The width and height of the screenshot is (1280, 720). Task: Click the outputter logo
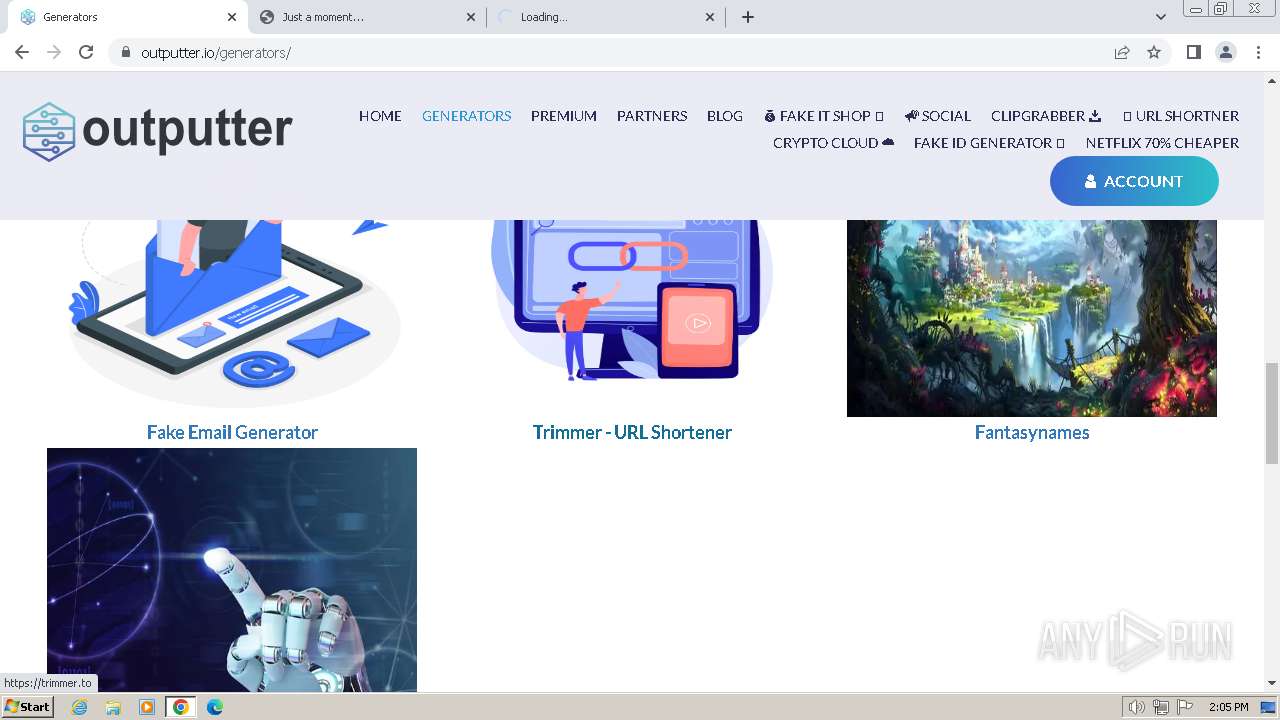tap(158, 131)
